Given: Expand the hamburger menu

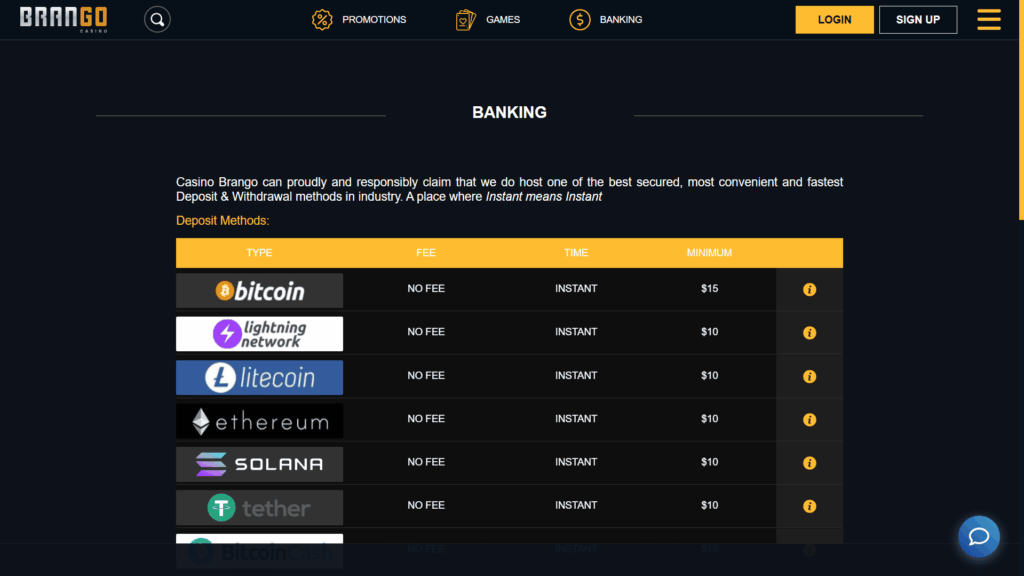Looking at the screenshot, I should coord(988,19).
